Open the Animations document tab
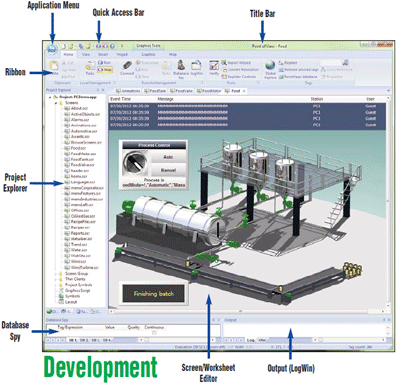This screenshot has height=385, width=400. (x=128, y=91)
